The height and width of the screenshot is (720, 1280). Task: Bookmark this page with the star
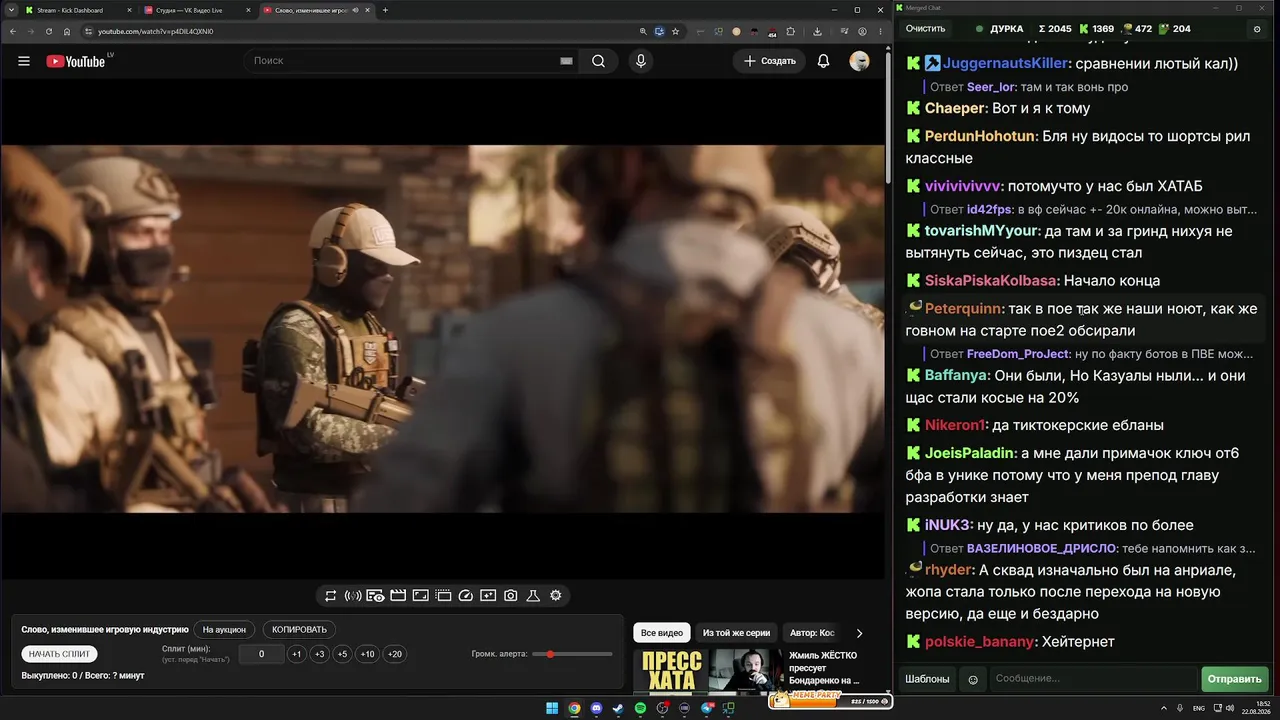(676, 31)
